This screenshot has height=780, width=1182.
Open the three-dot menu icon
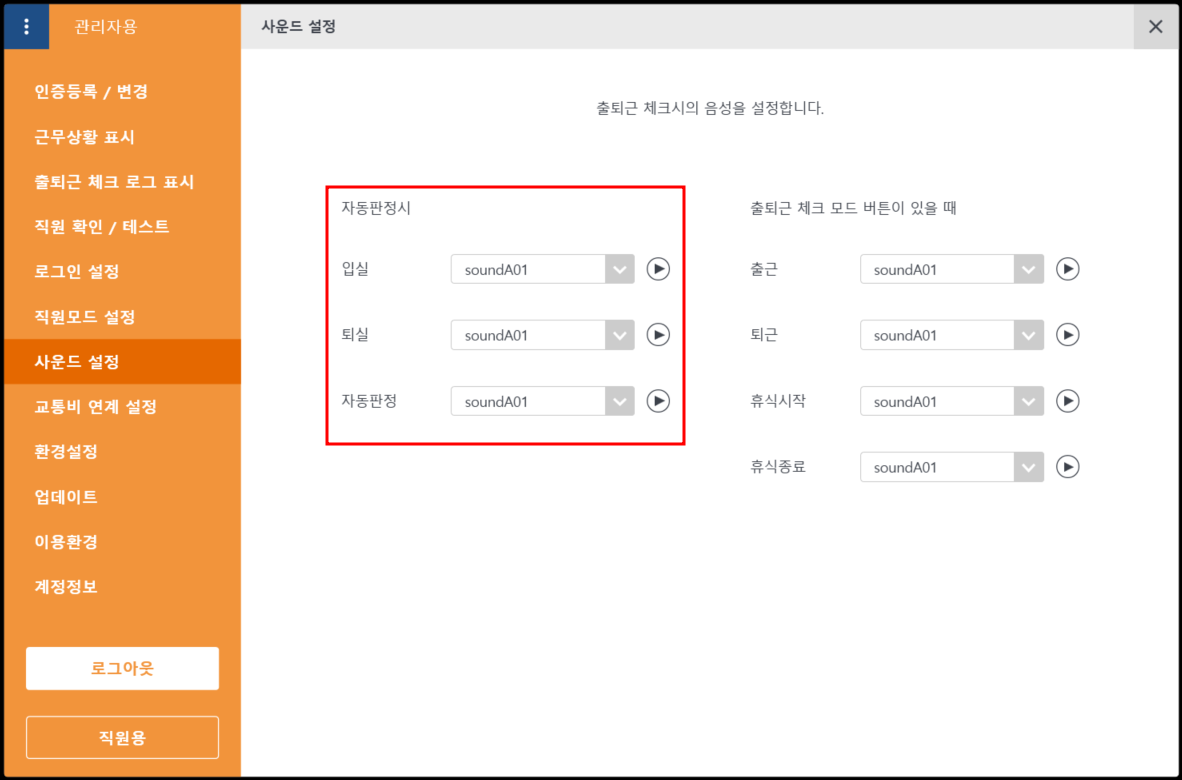26,27
